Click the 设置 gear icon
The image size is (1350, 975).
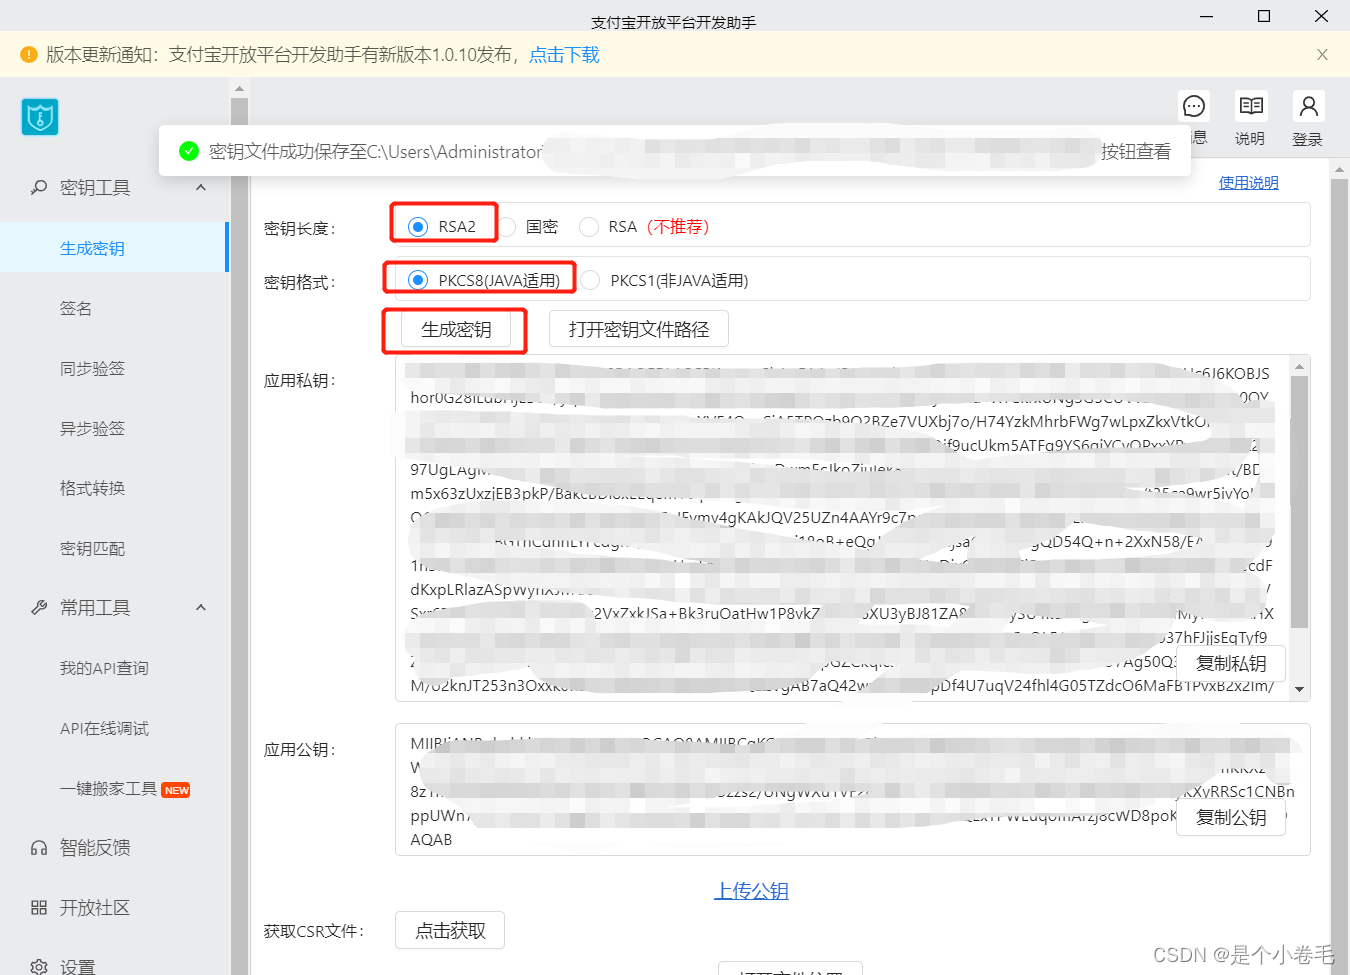pos(39,967)
